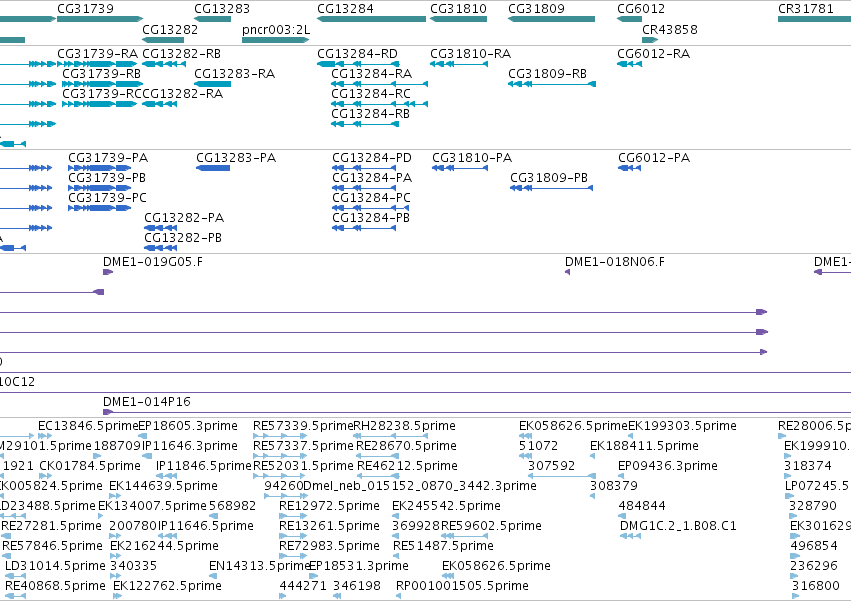Image resolution: width=851 pixels, height=601 pixels.
Task: Select transcript CG31739-RB
Action: click(101, 74)
